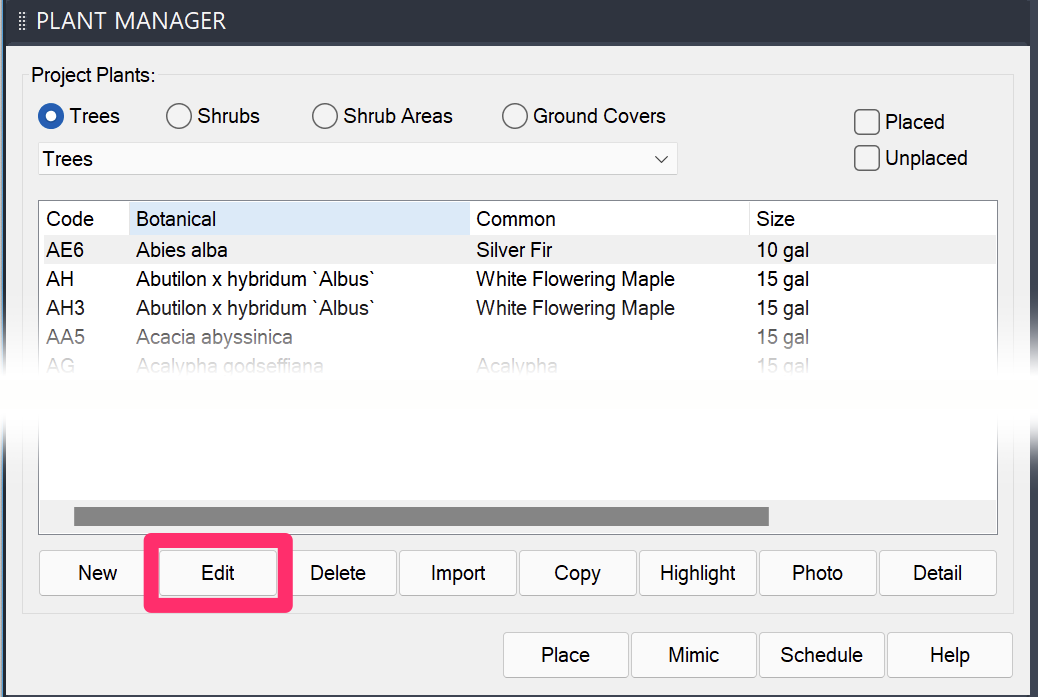Click the Highlight button
1038x697 pixels.
click(x=698, y=573)
